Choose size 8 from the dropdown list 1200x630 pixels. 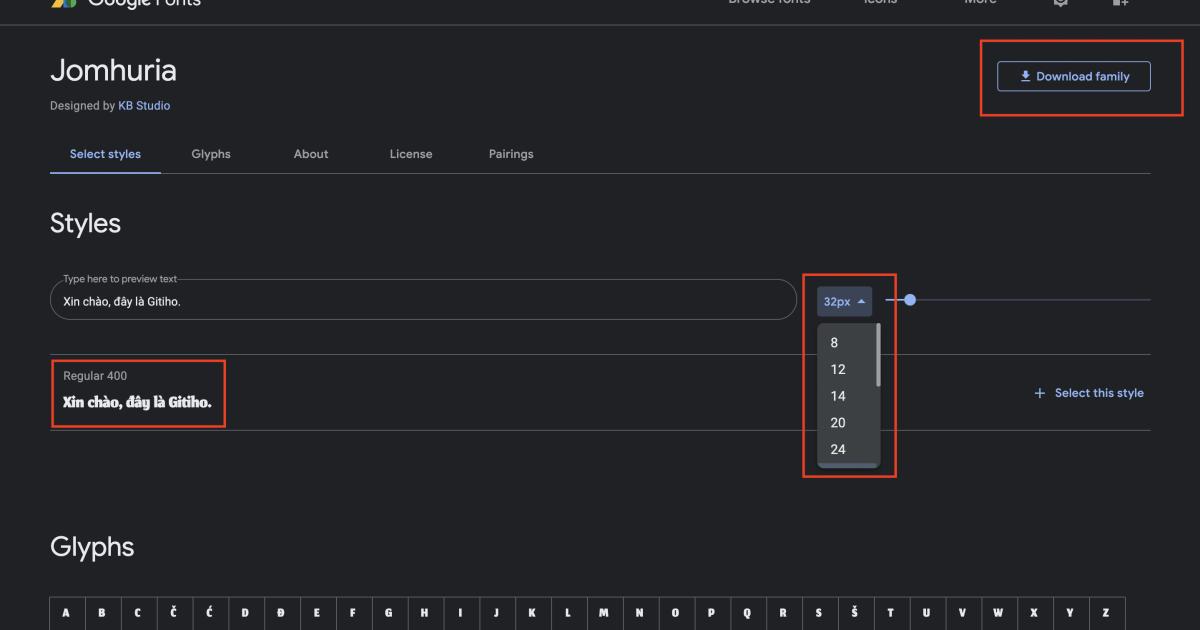click(847, 342)
